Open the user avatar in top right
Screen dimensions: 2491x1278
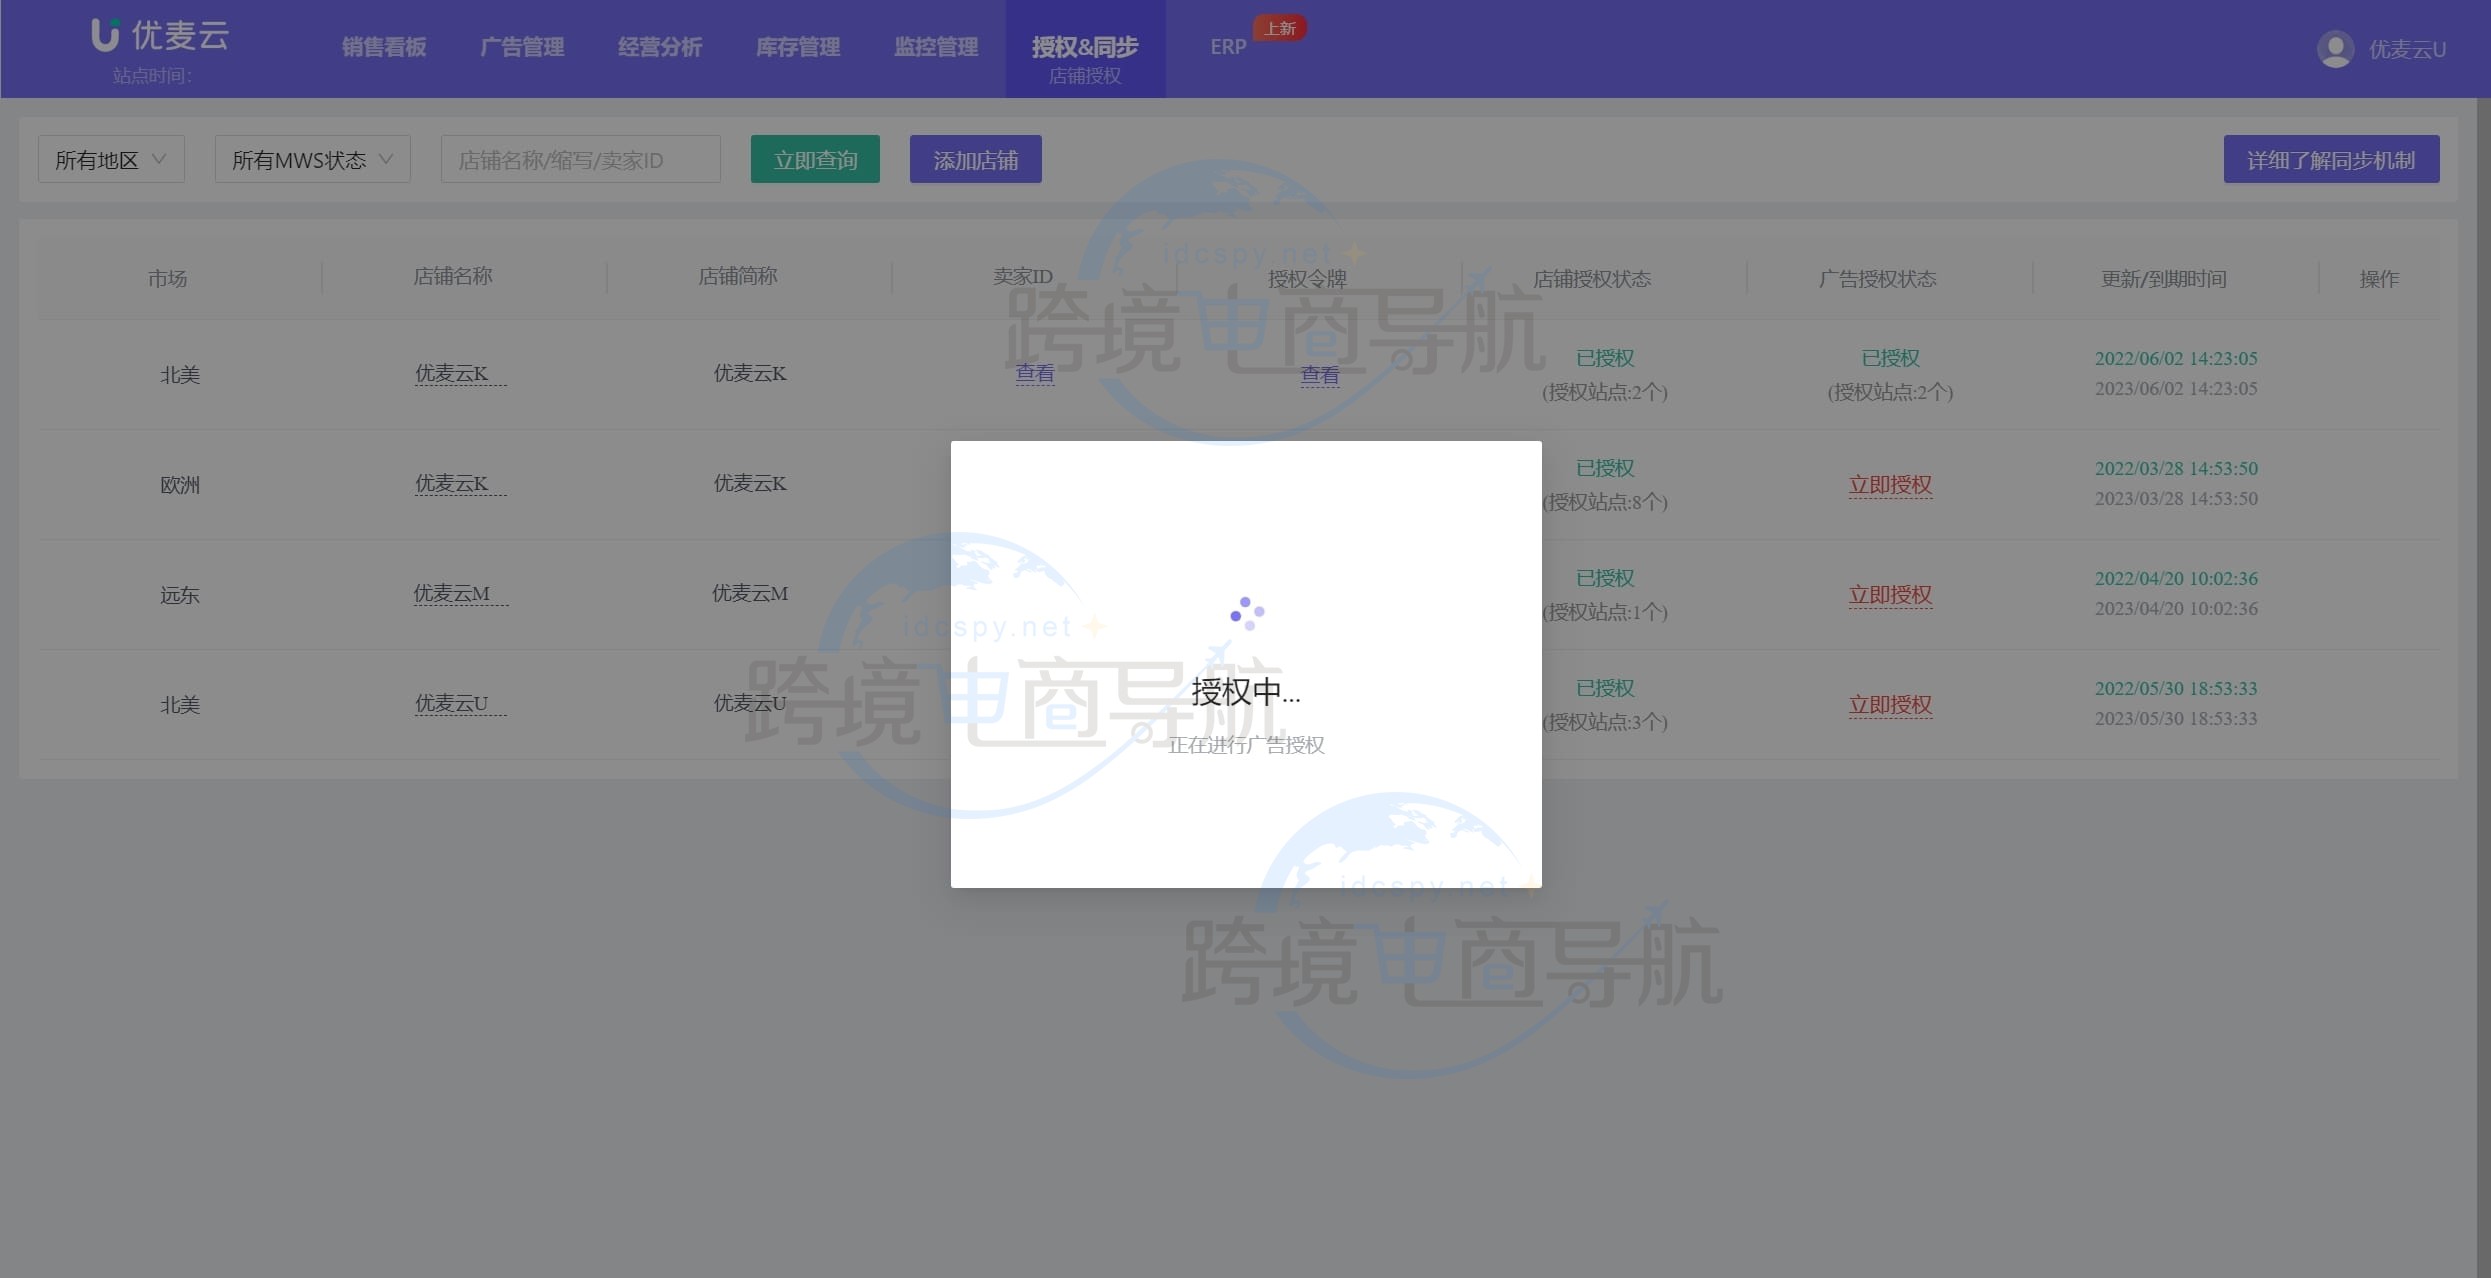(2334, 48)
